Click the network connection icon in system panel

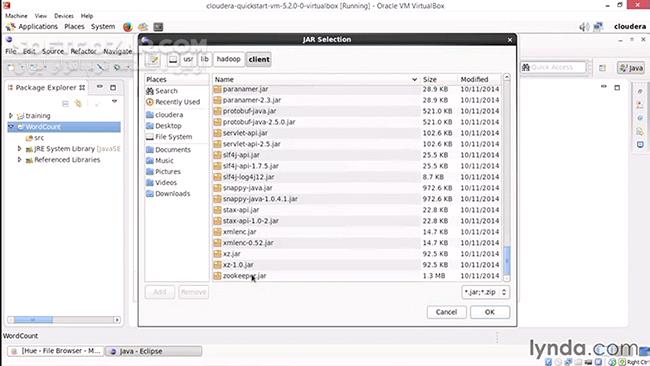[x=598, y=27]
